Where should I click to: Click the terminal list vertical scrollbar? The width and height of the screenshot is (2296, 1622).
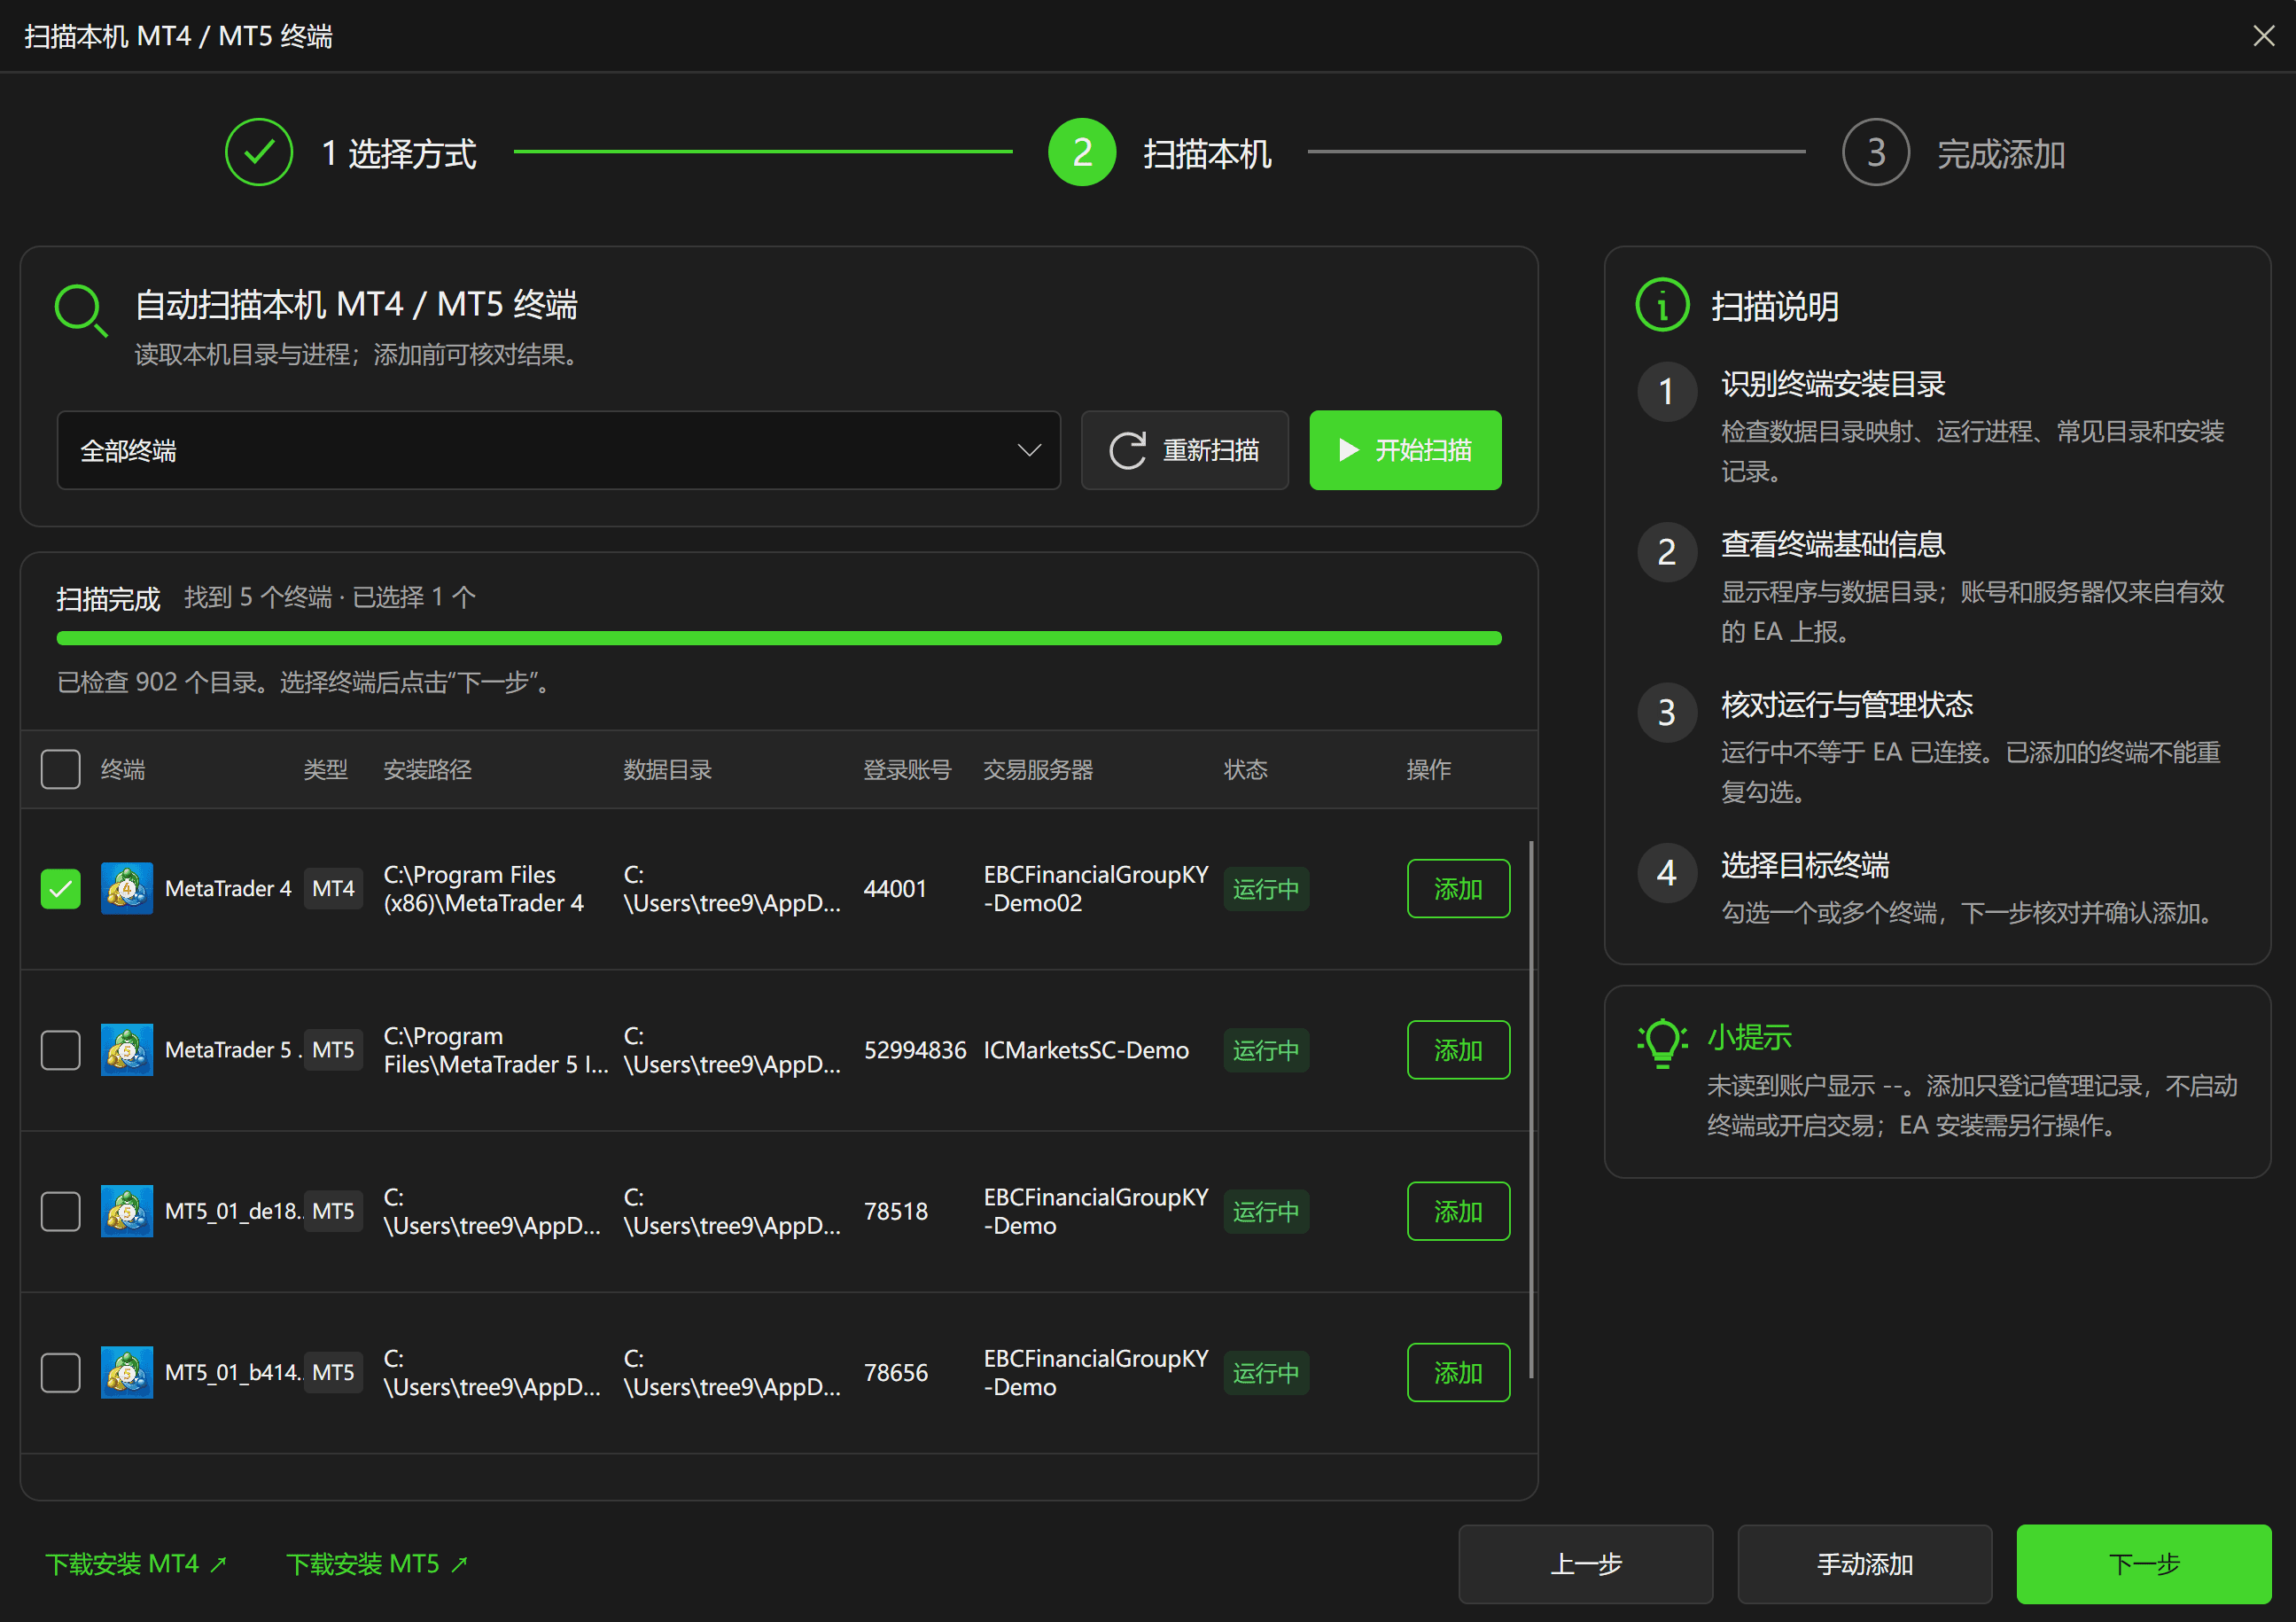tap(1531, 1110)
